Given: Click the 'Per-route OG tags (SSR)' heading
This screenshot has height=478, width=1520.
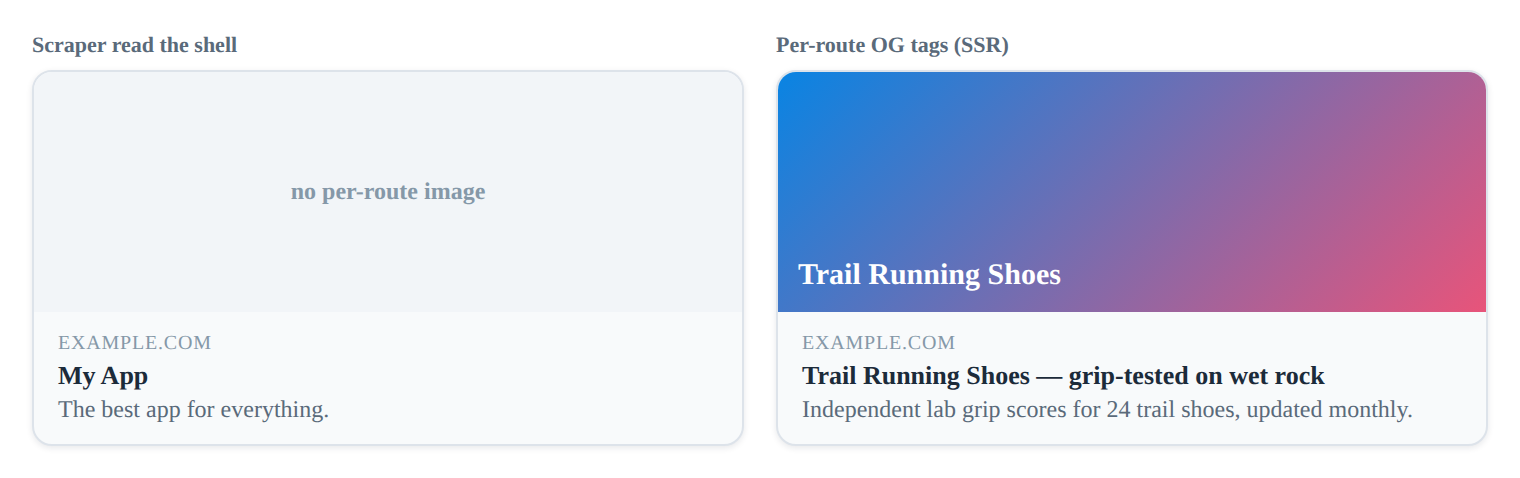Looking at the screenshot, I should click(892, 45).
